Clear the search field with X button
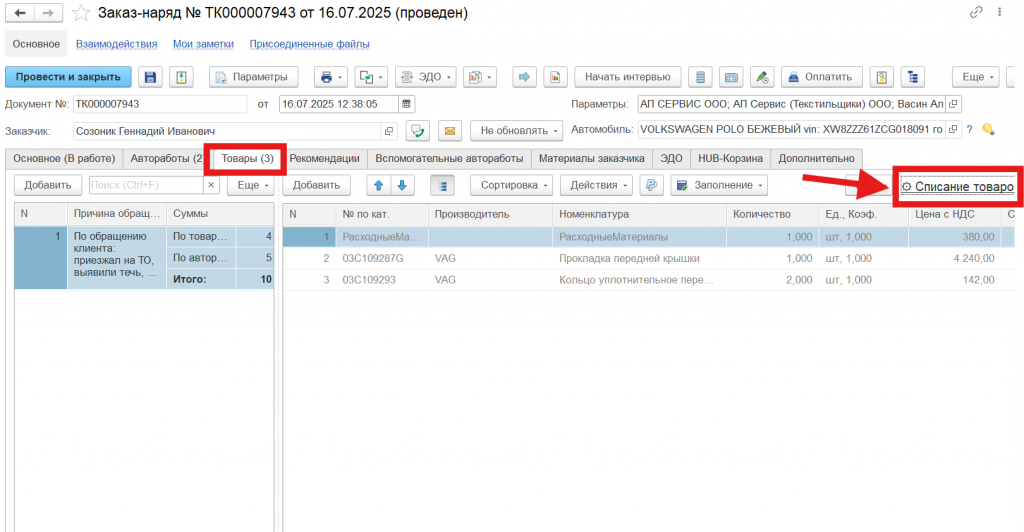 tap(211, 185)
